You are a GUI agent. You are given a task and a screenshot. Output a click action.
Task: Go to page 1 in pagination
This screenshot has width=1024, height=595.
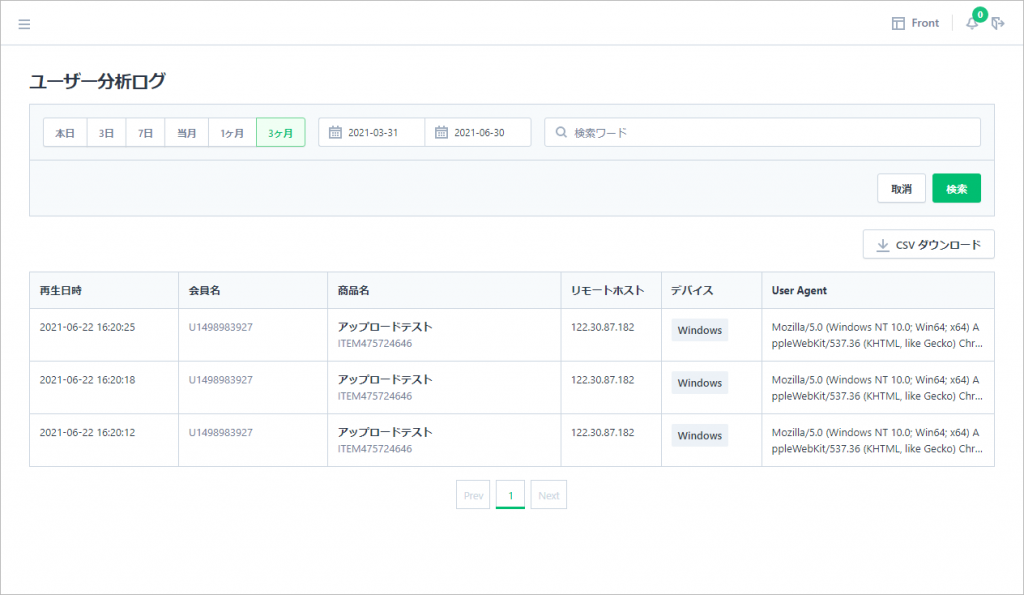pyautogui.click(x=510, y=495)
